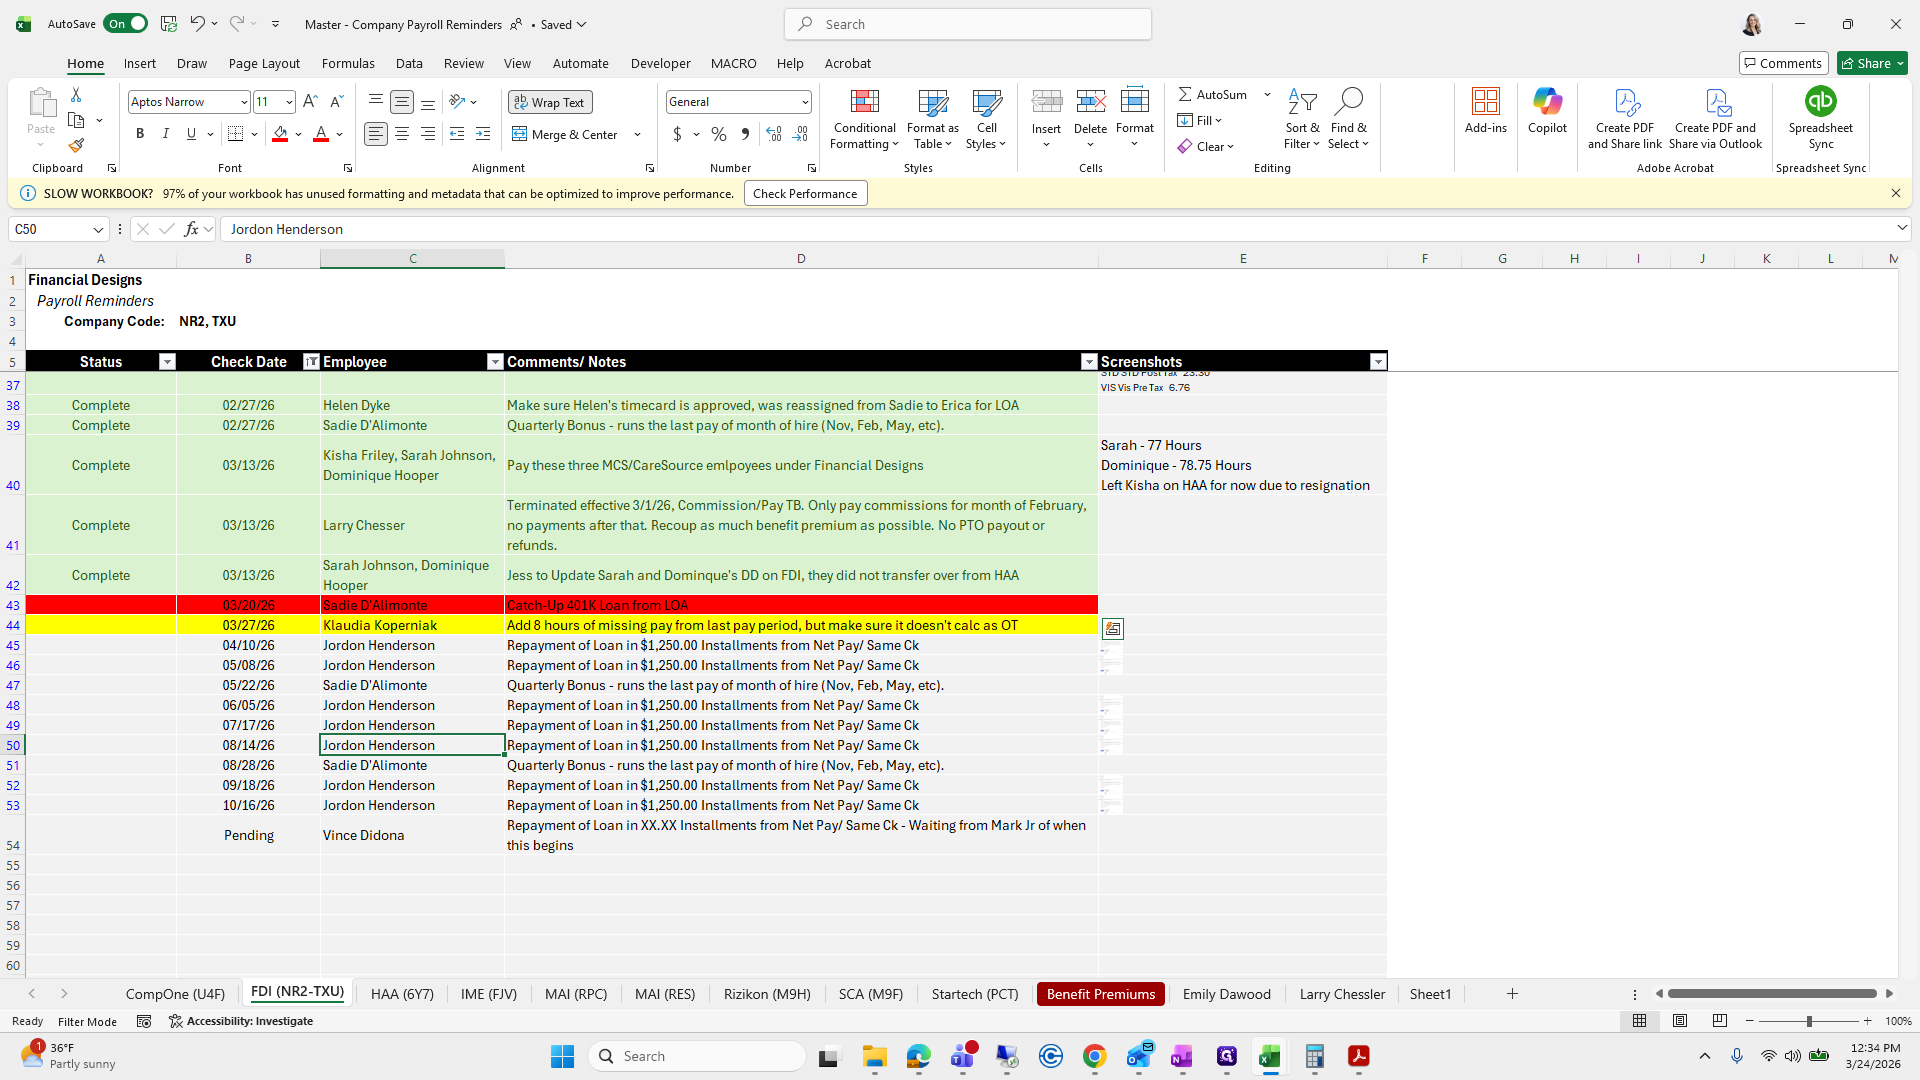1920x1080 pixels.
Task: Open the General number format dropdown
Action: coord(804,102)
